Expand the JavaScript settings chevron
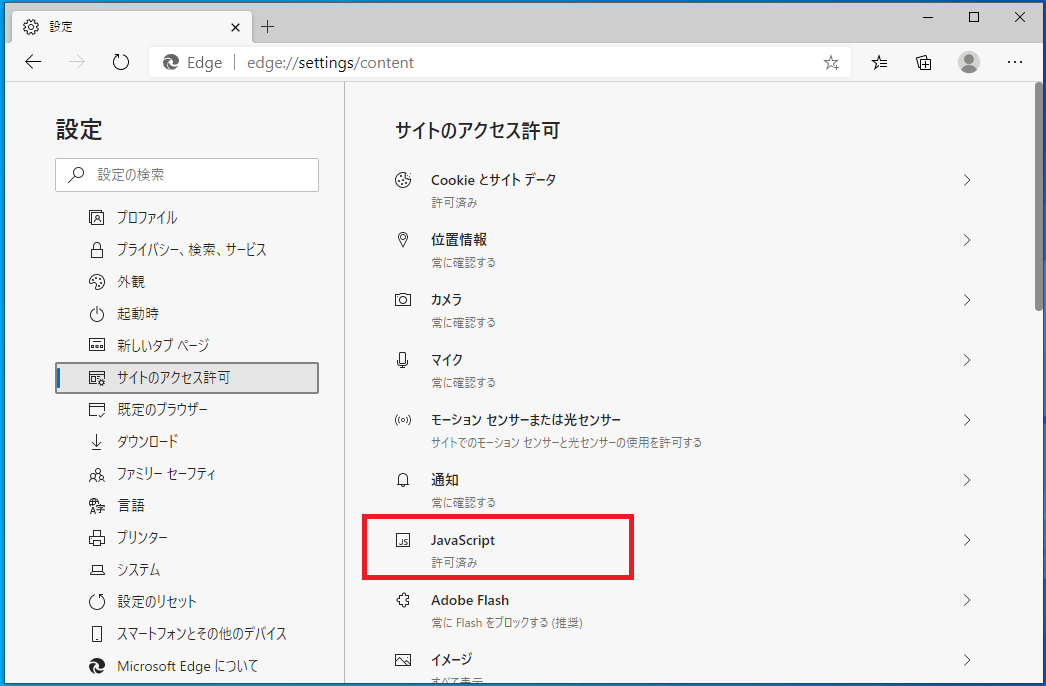1046x686 pixels. (967, 540)
